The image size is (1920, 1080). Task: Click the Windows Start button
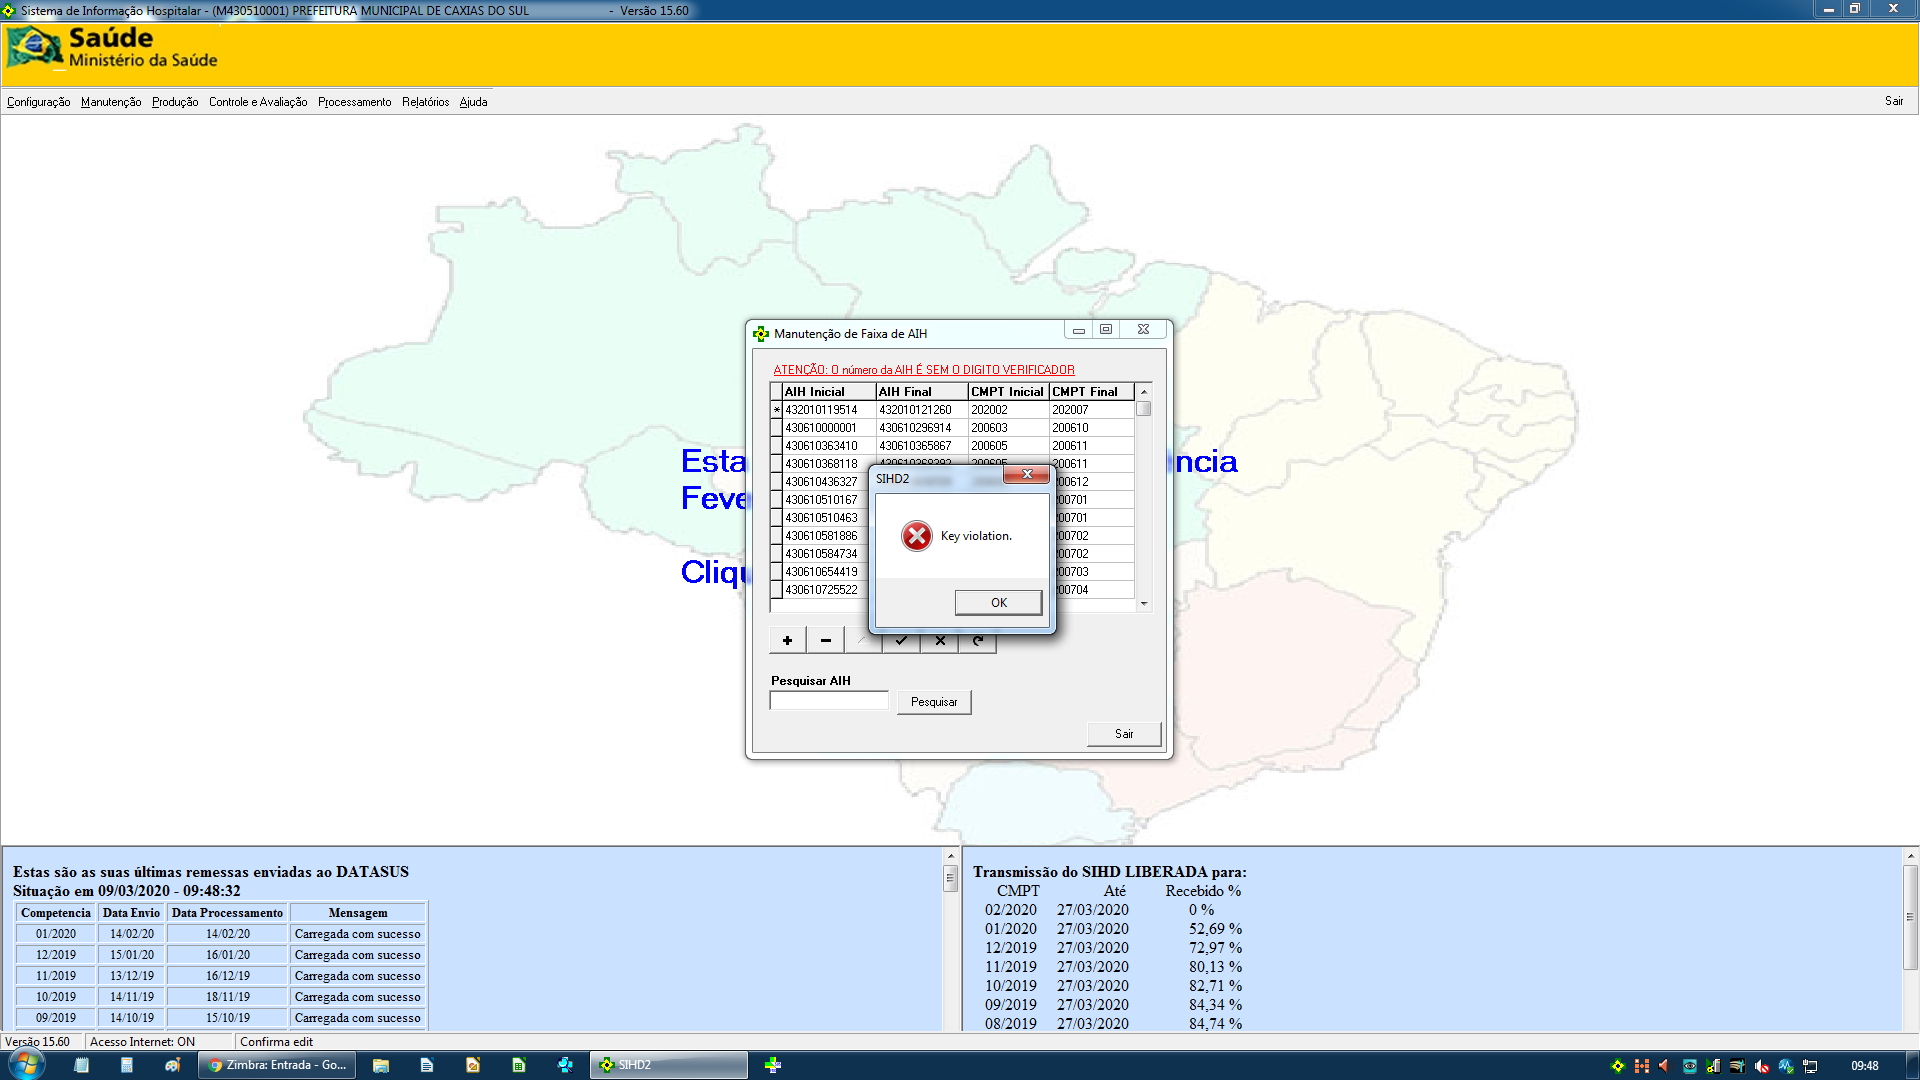(x=27, y=1065)
